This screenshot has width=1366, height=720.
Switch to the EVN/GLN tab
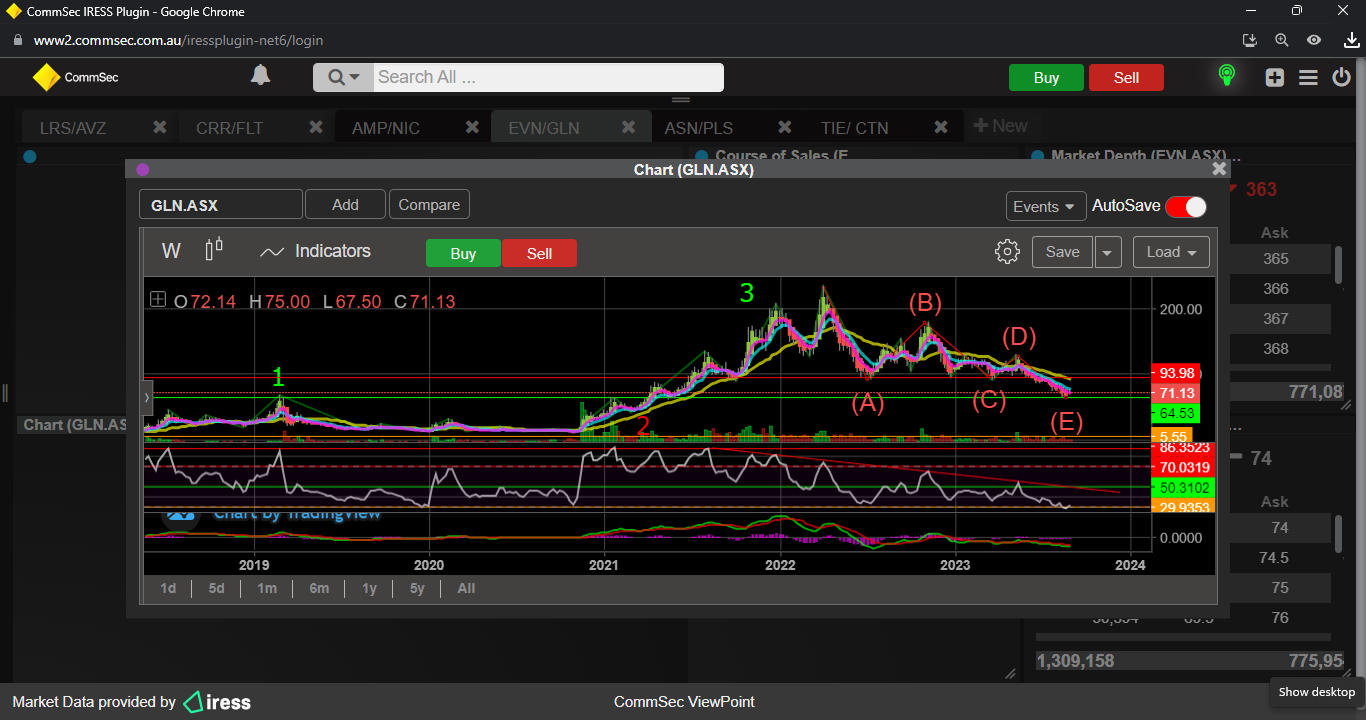coord(544,128)
